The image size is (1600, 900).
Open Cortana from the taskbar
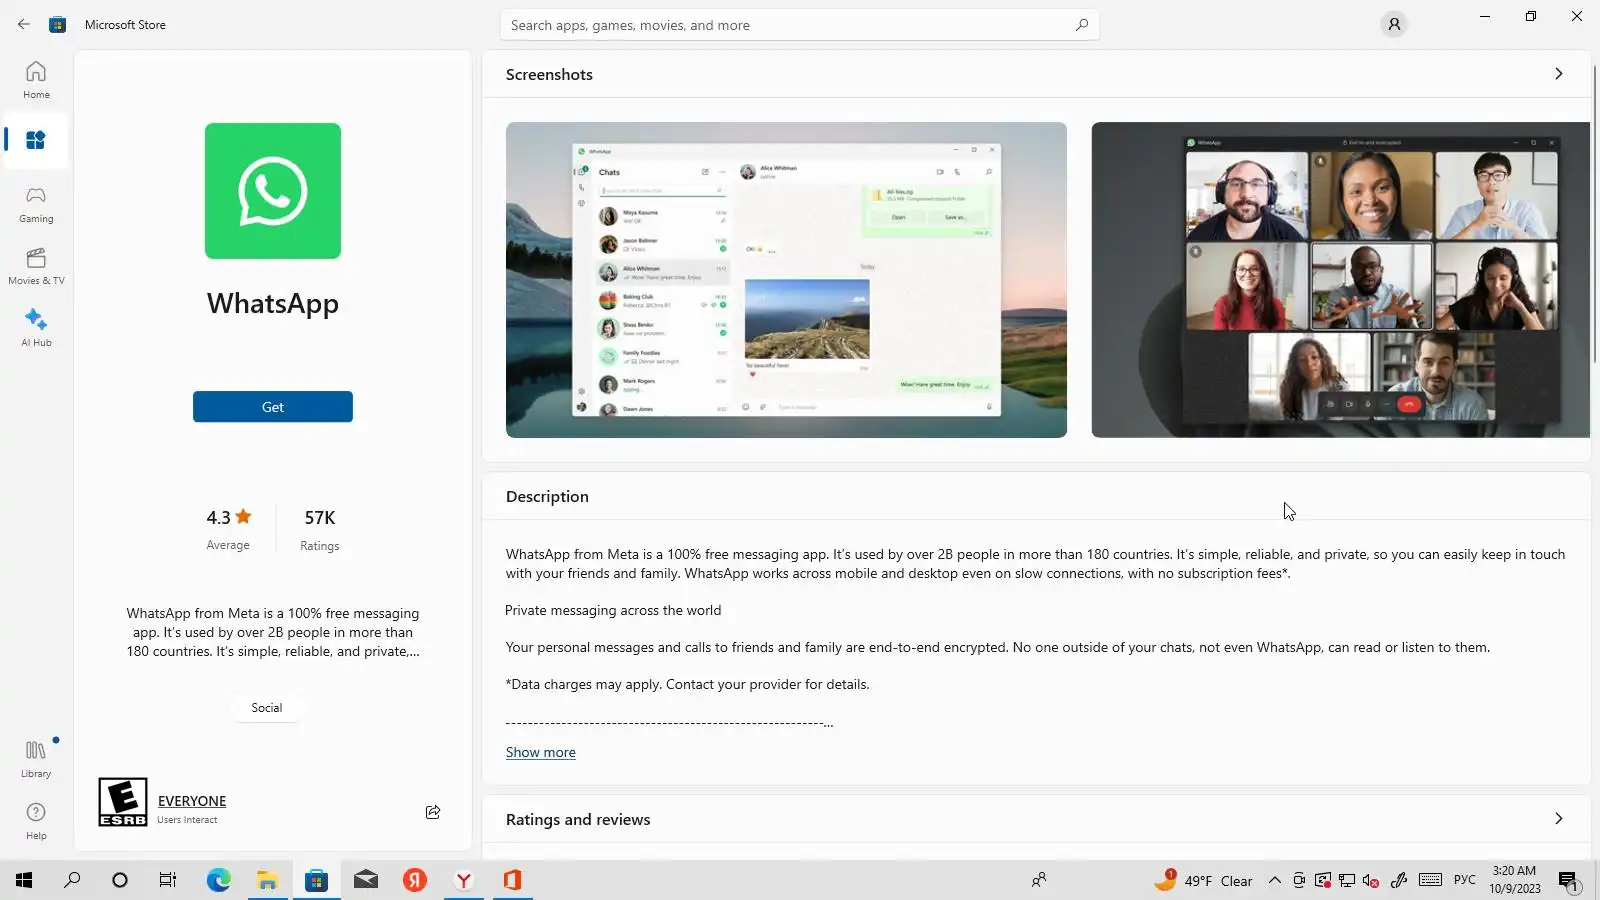coord(120,880)
